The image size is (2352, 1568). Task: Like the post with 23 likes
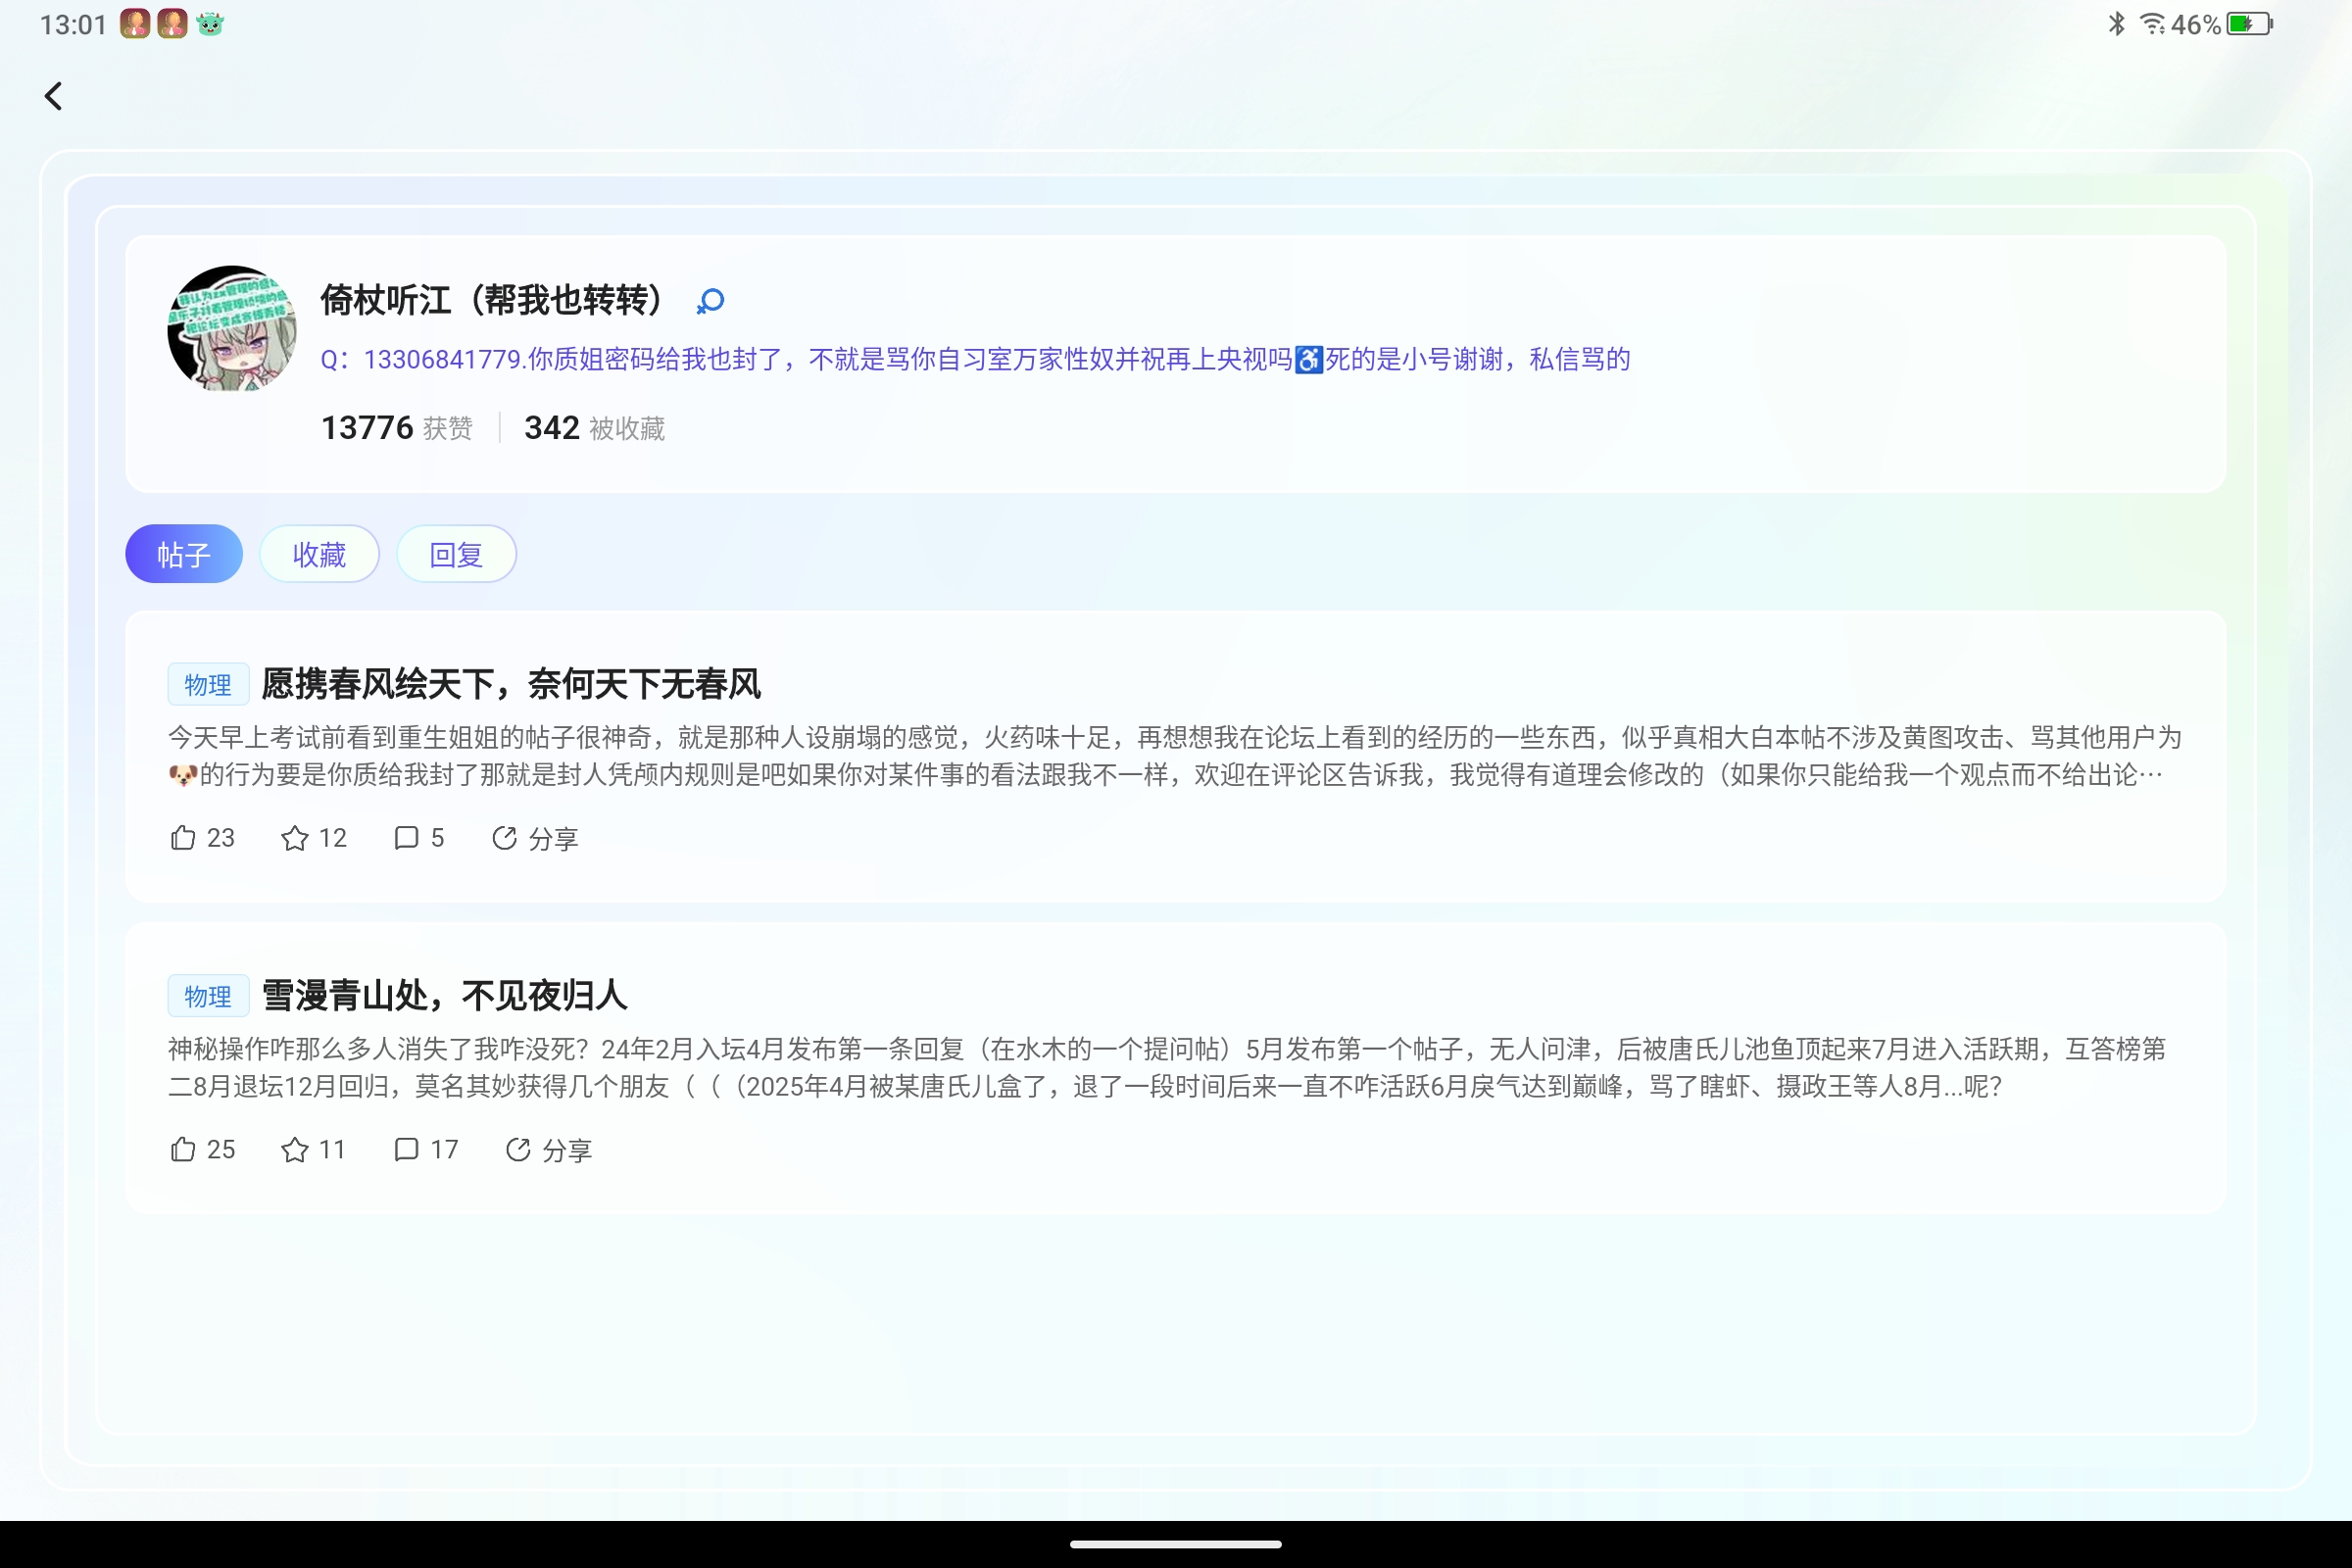(203, 838)
